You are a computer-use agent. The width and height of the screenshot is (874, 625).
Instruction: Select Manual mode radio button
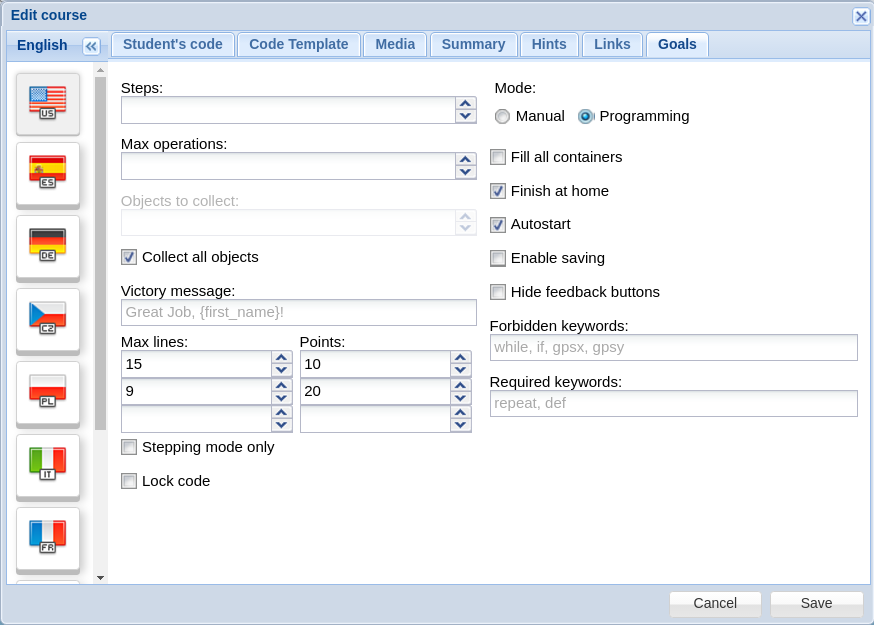pos(502,116)
